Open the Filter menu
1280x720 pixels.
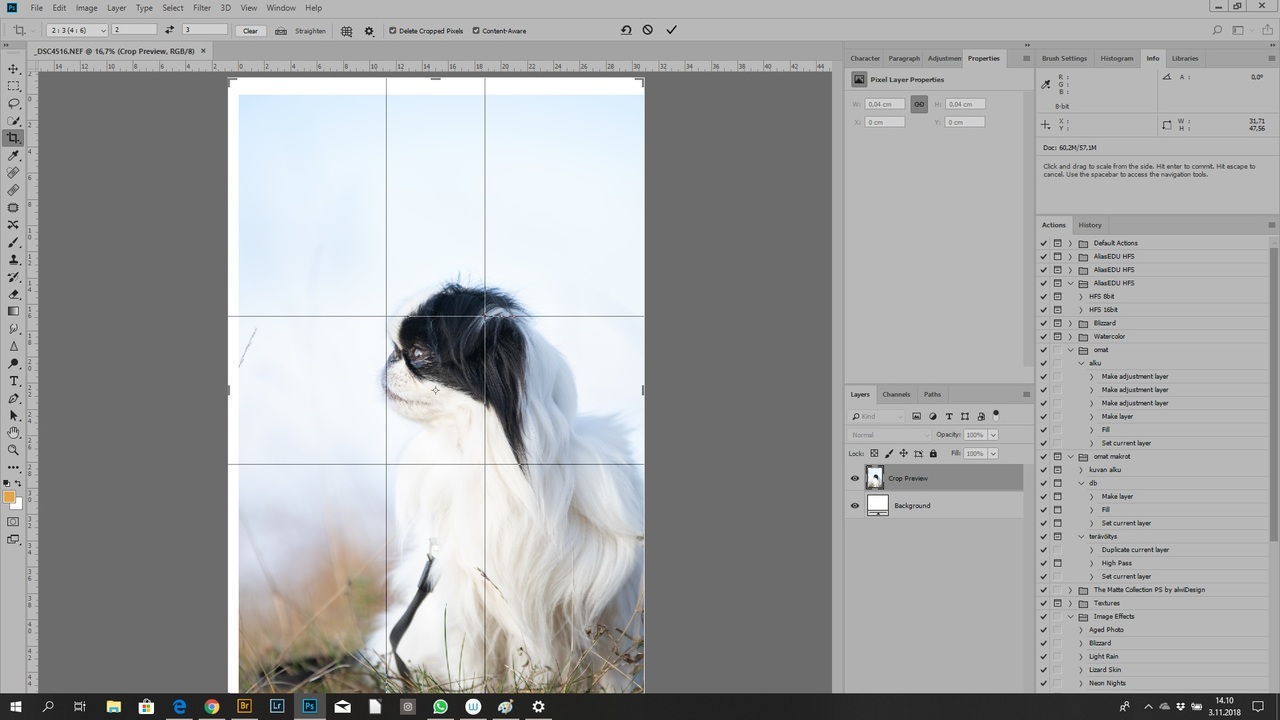(201, 8)
